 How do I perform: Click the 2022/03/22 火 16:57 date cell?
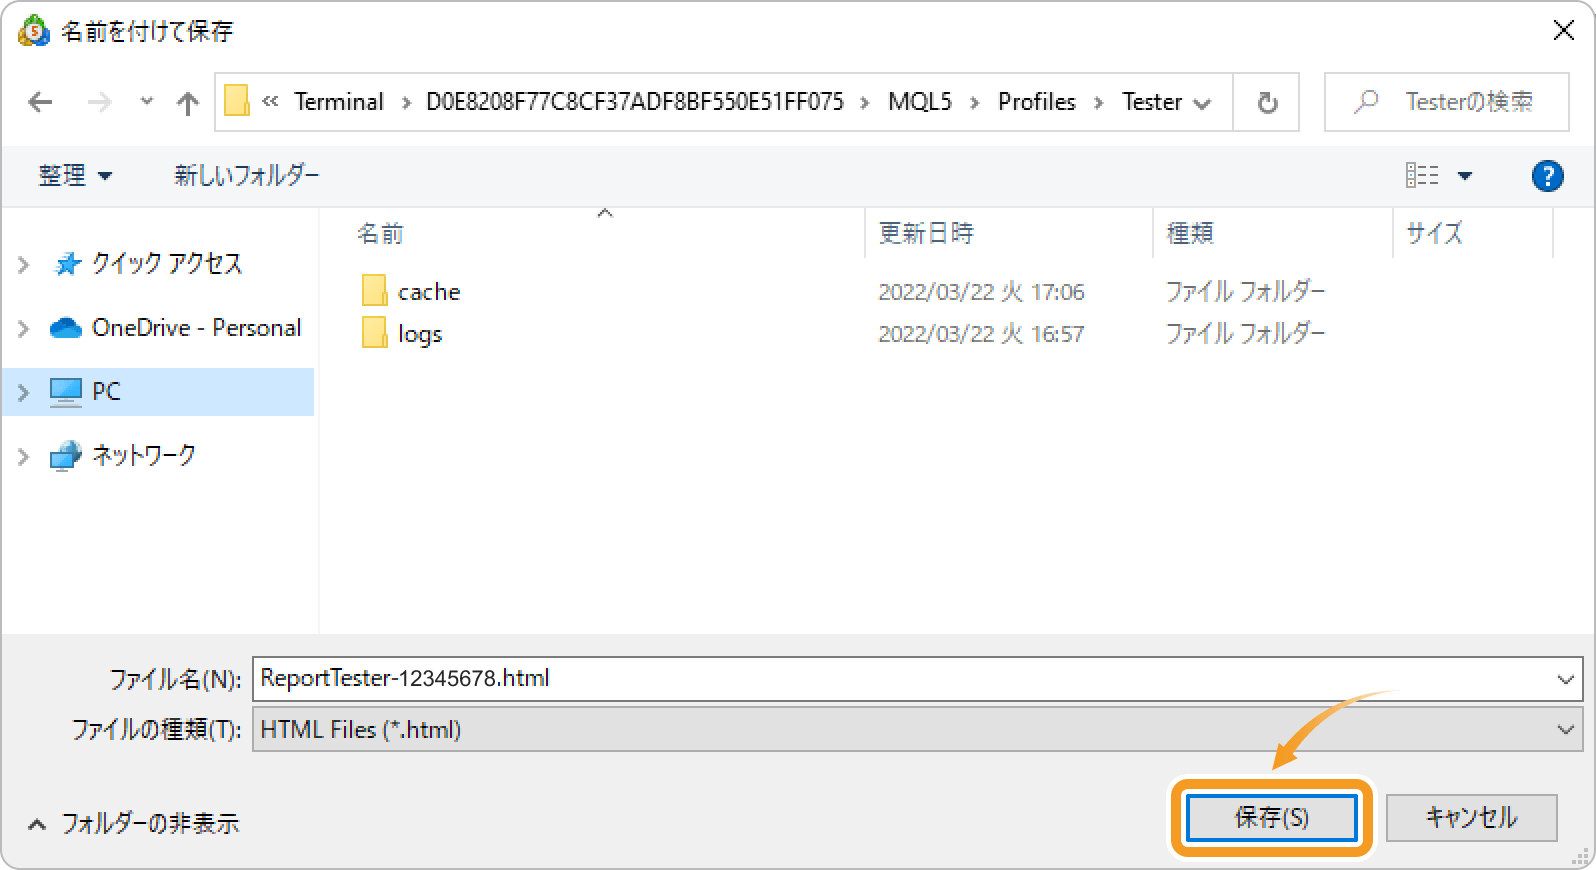[981, 334]
